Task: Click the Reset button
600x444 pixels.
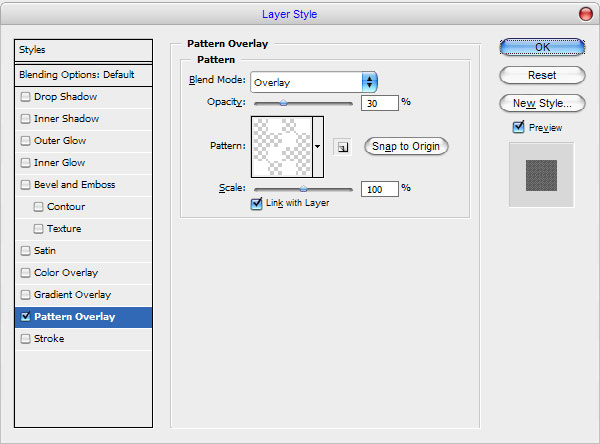Action: 542,75
